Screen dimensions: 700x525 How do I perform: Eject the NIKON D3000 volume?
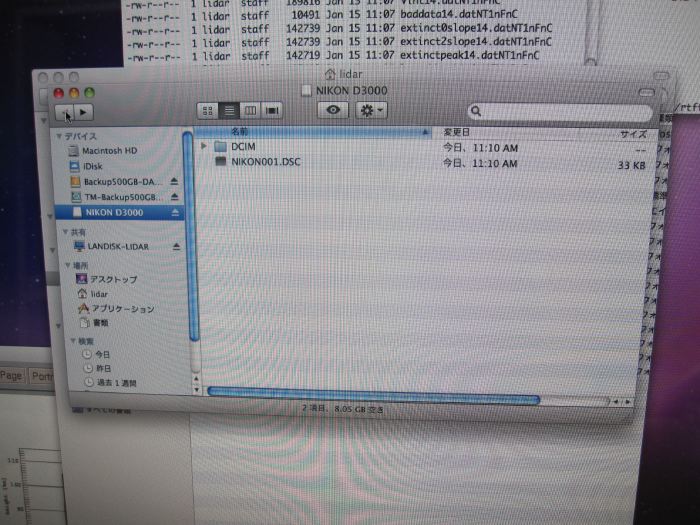(175, 212)
